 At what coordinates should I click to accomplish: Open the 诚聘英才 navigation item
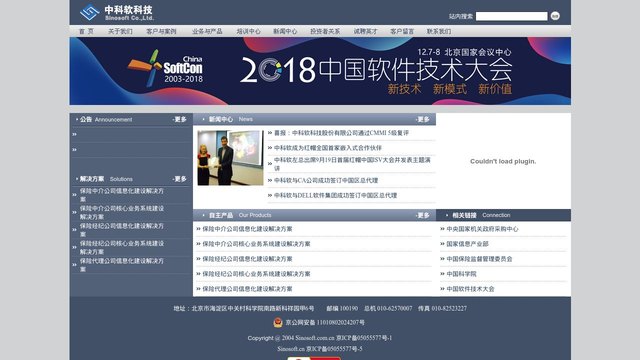point(365,31)
